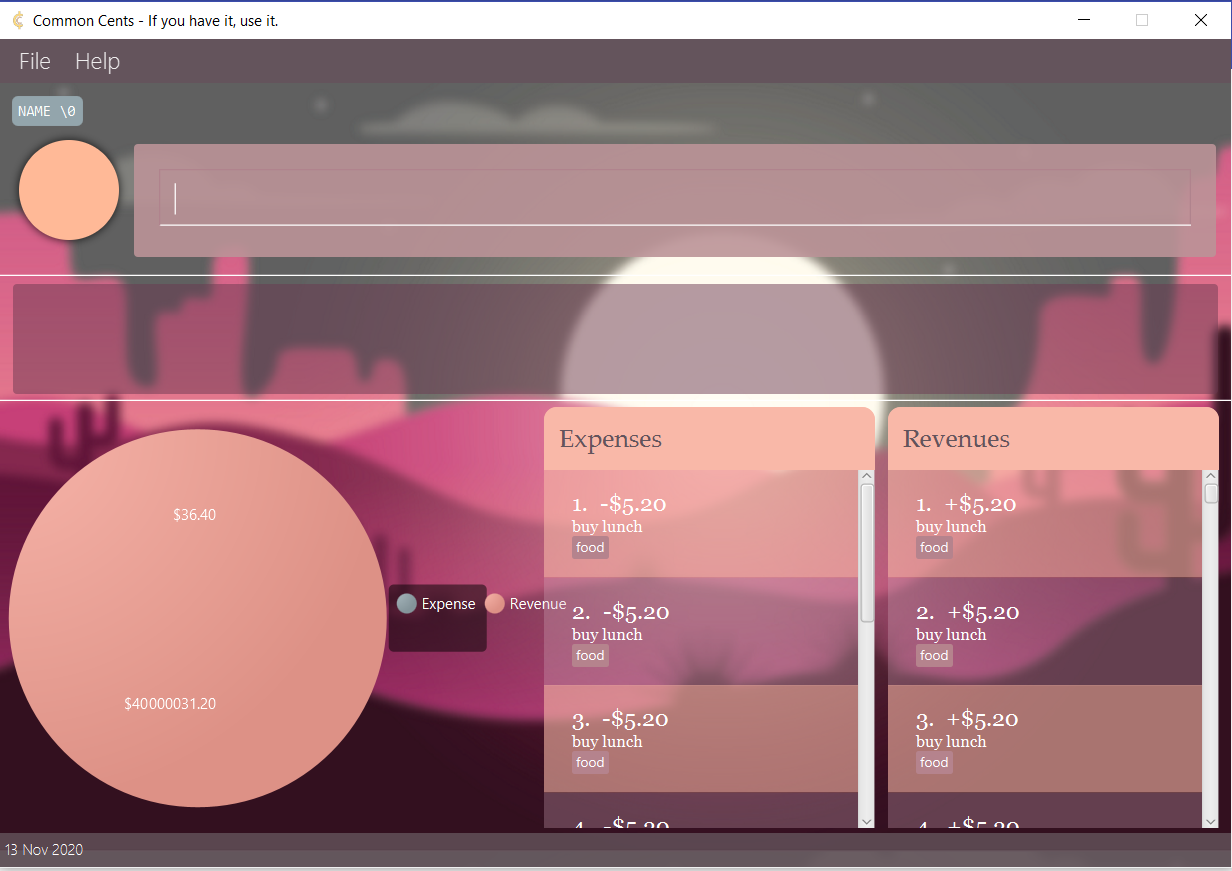Click the grey Expense legend dot
Image resolution: width=1232 pixels, height=871 pixels.
[407, 604]
